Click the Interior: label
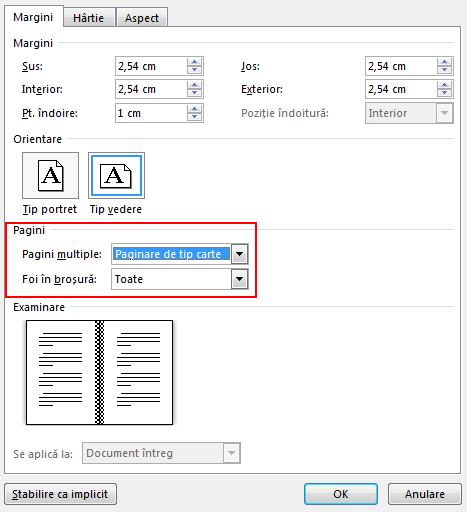Screen dimensions: 467x512 42,89
